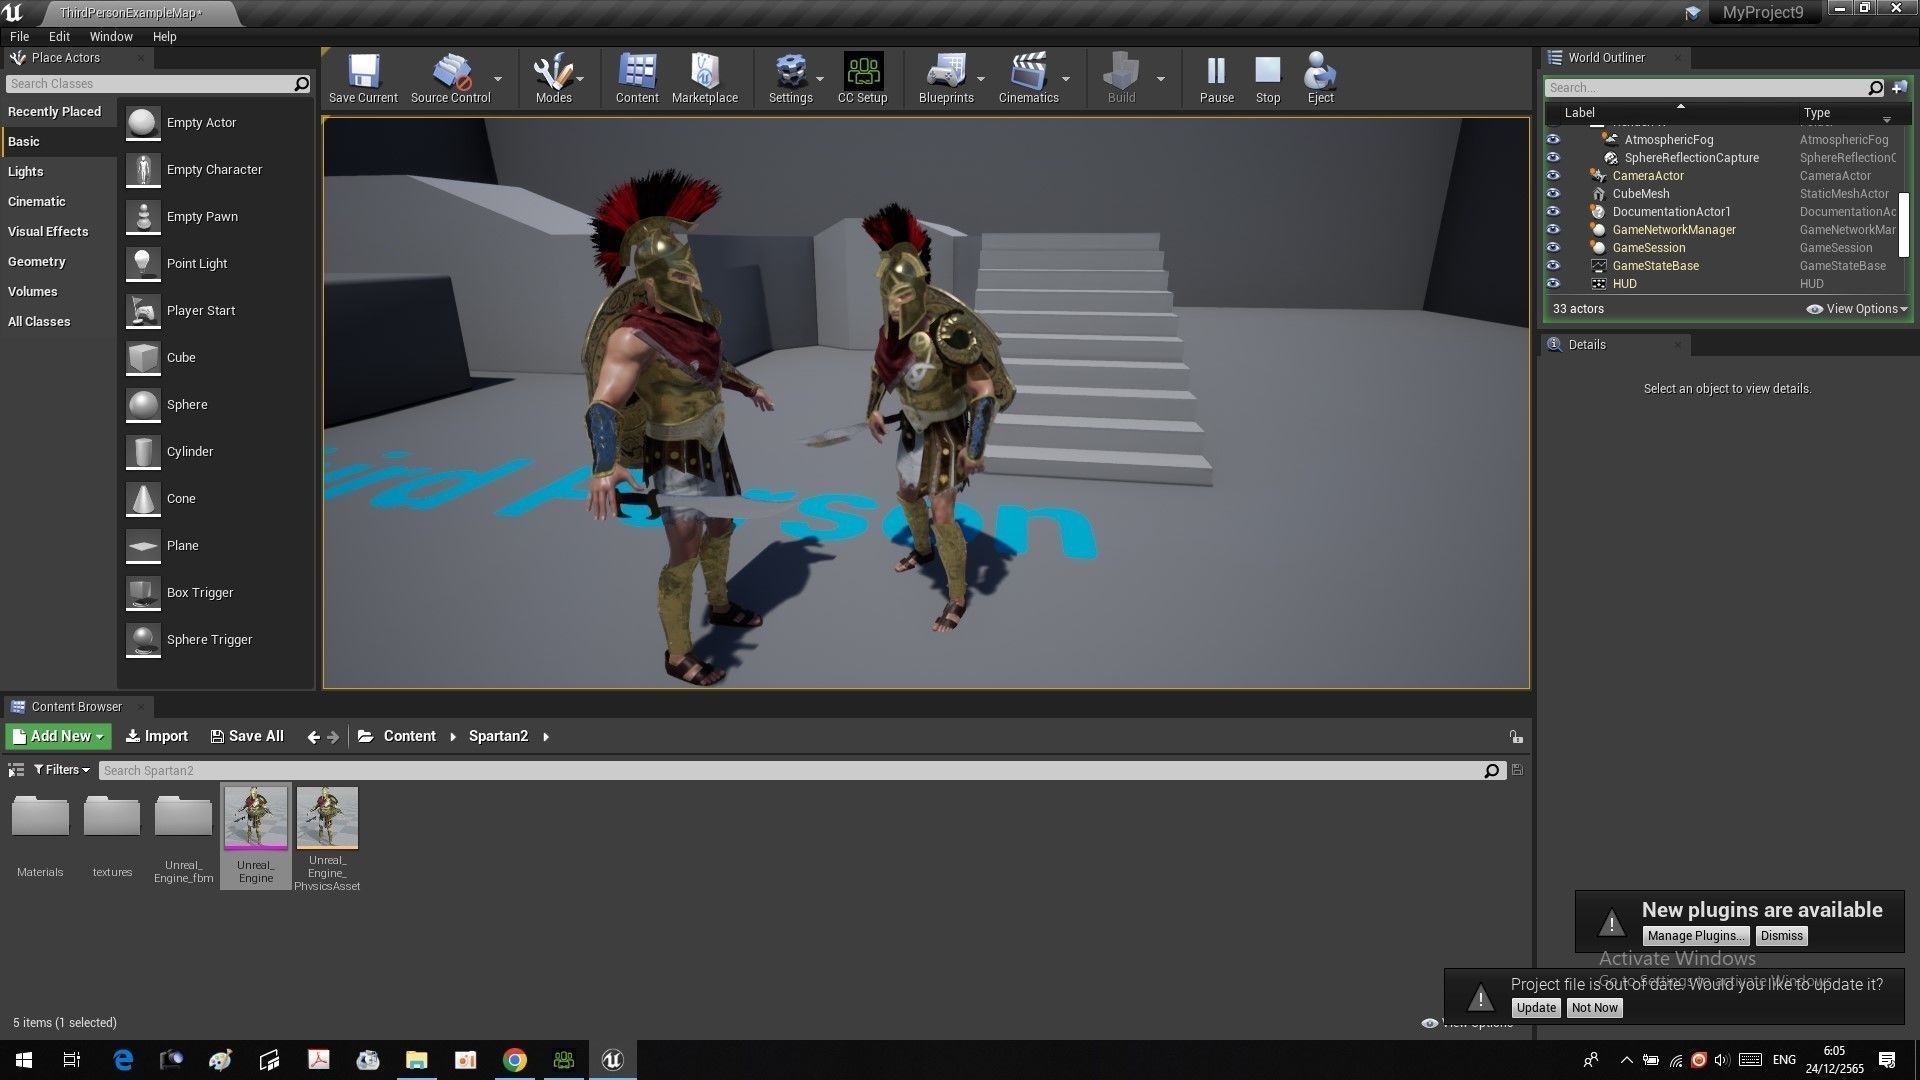Expand Settings dropdown arrow

[820, 78]
